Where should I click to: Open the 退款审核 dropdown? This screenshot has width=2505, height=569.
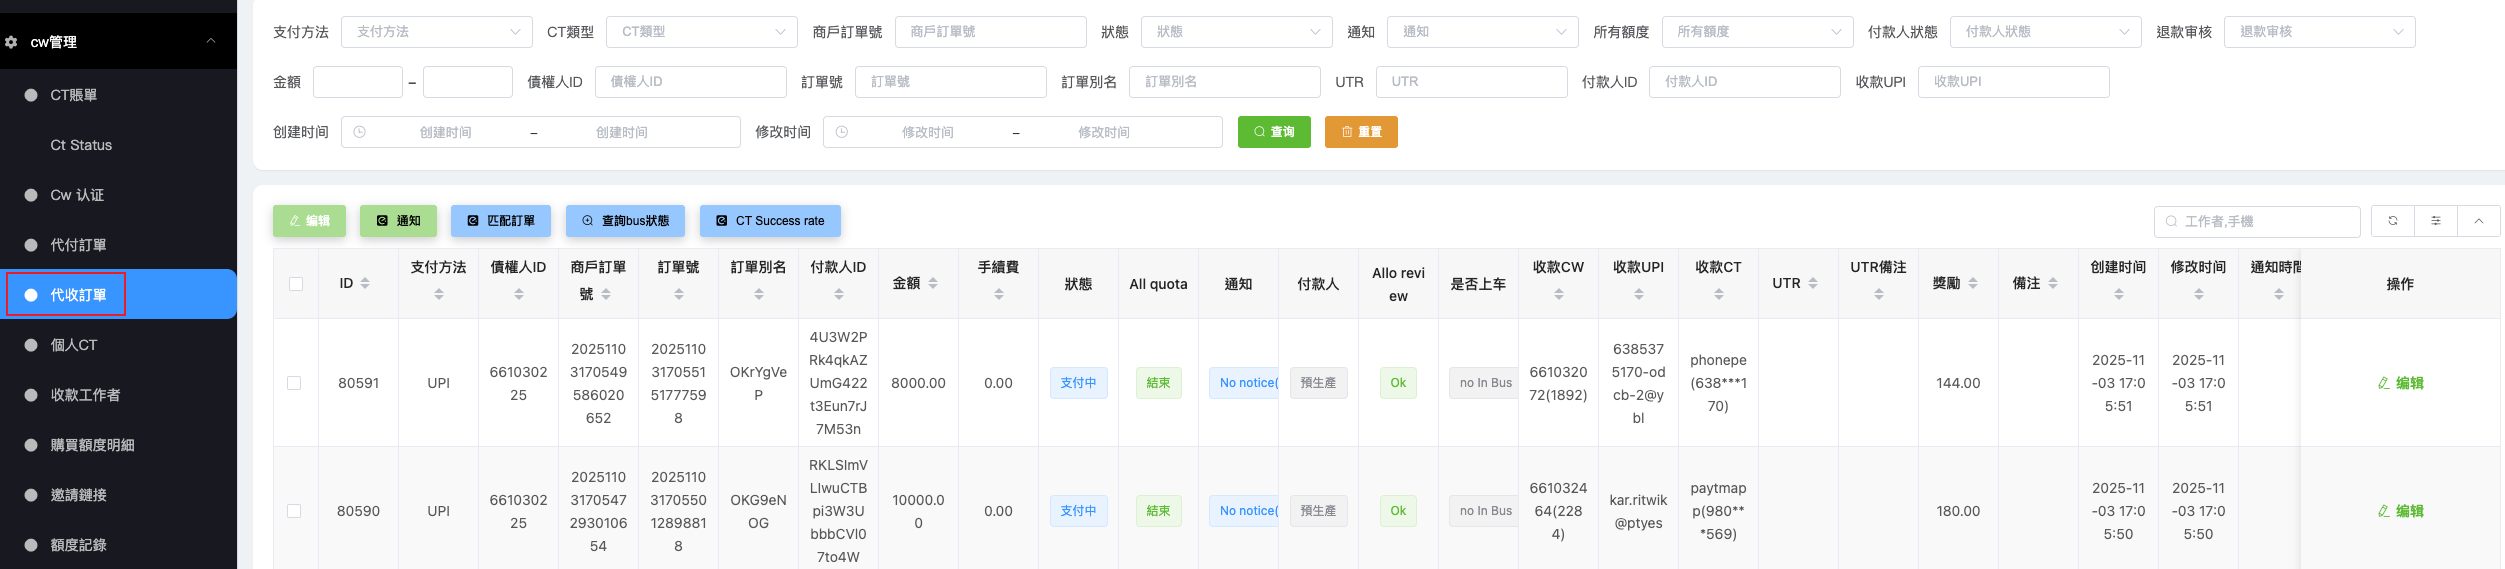click(x=2318, y=32)
